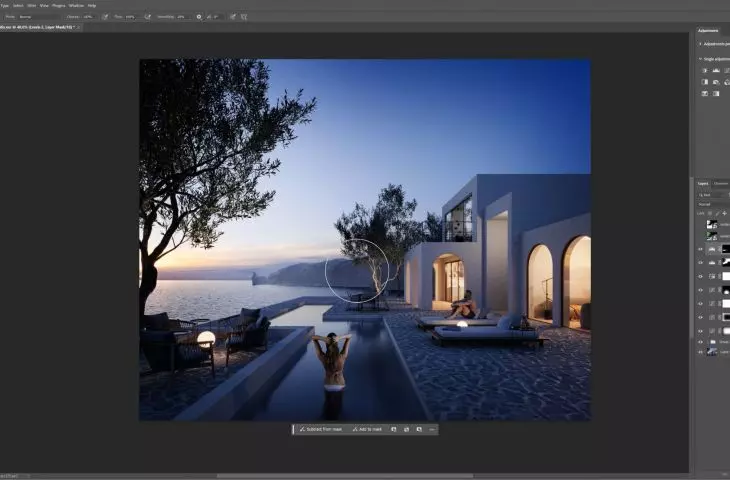Toggle pressure for size icon

coord(233,17)
